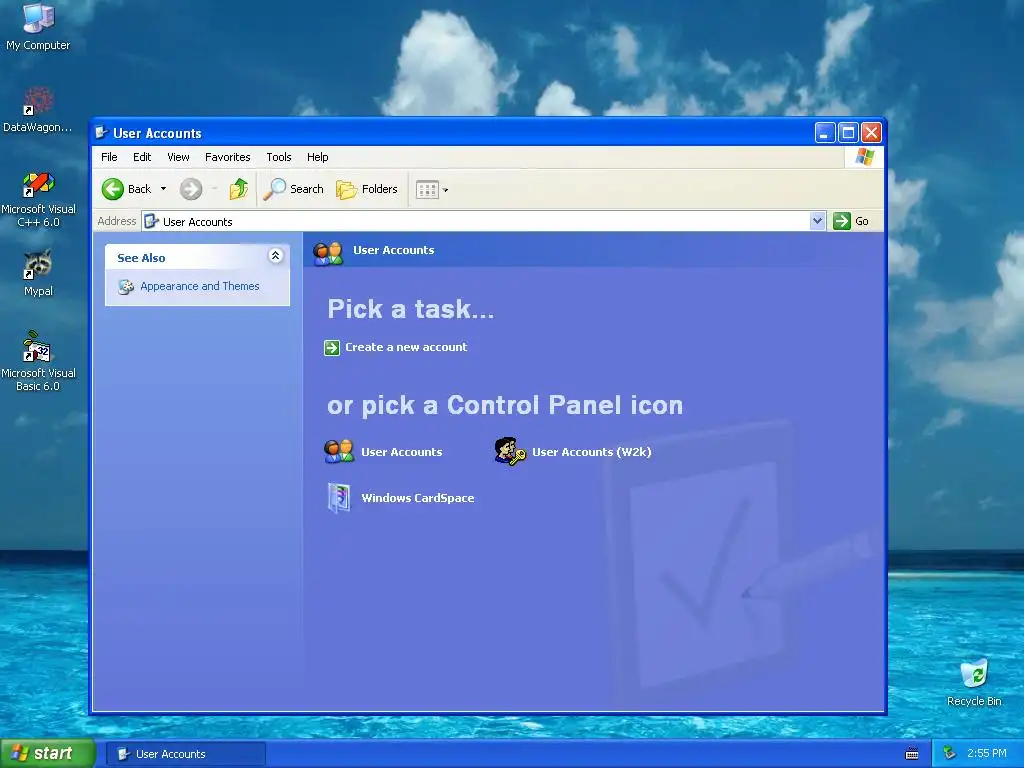This screenshot has width=1024, height=768.
Task: Click the User Accounts header icon
Action: (328, 253)
